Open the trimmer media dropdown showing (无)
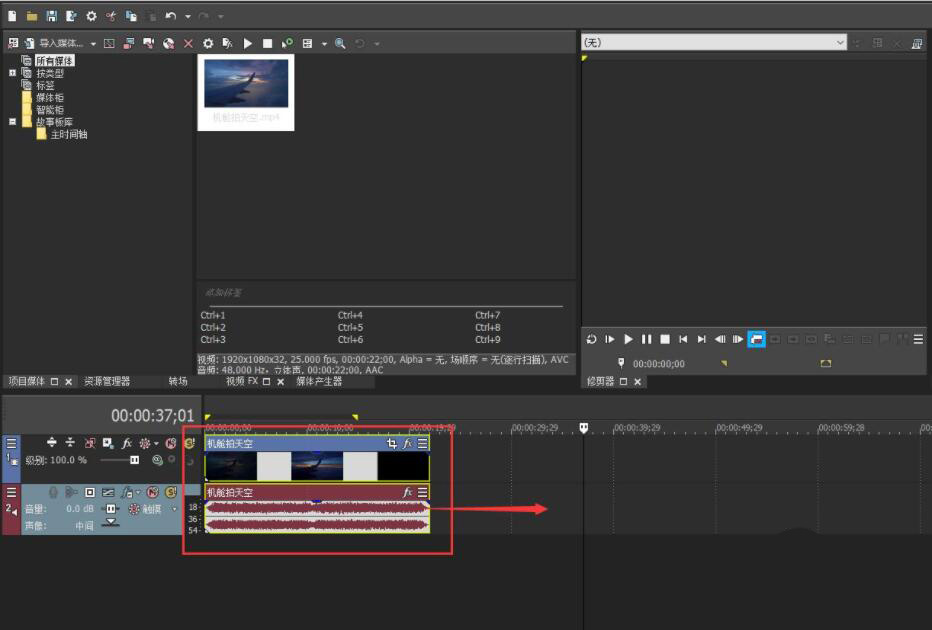 click(840, 43)
